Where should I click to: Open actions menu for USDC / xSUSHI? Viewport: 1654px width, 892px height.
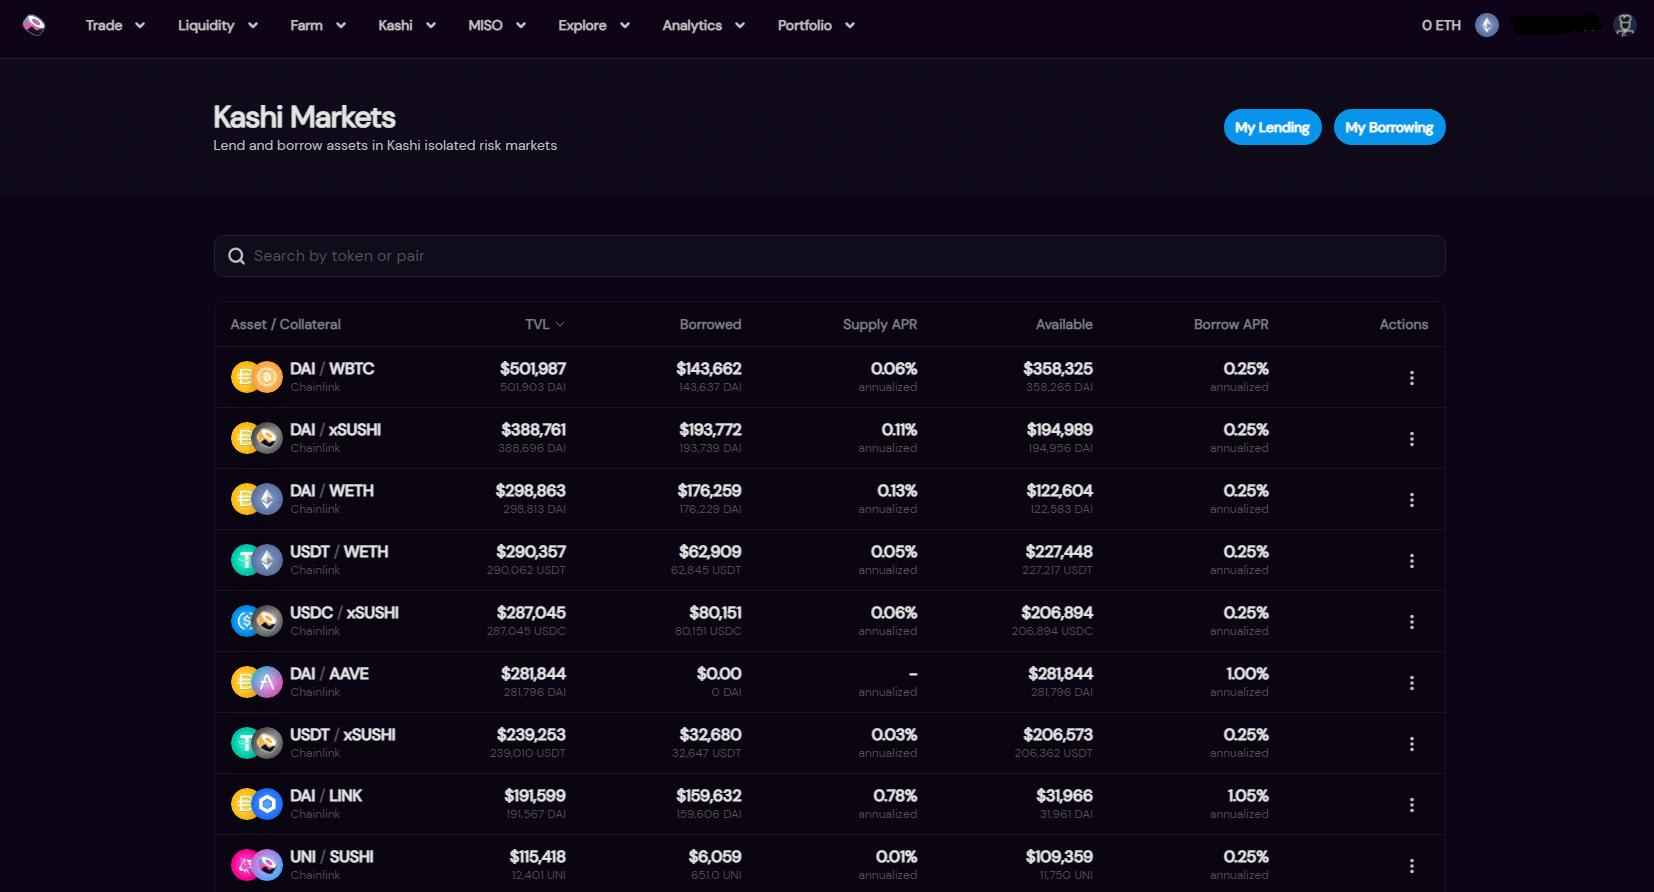[1411, 622]
